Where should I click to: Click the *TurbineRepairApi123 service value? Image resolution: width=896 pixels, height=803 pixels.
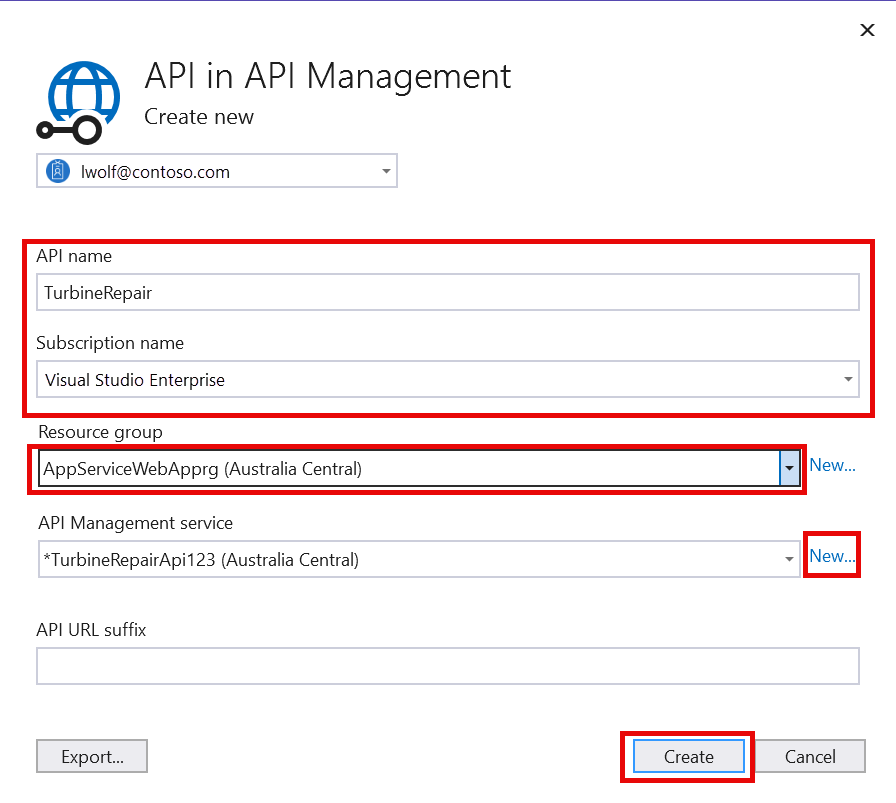click(200, 559)
